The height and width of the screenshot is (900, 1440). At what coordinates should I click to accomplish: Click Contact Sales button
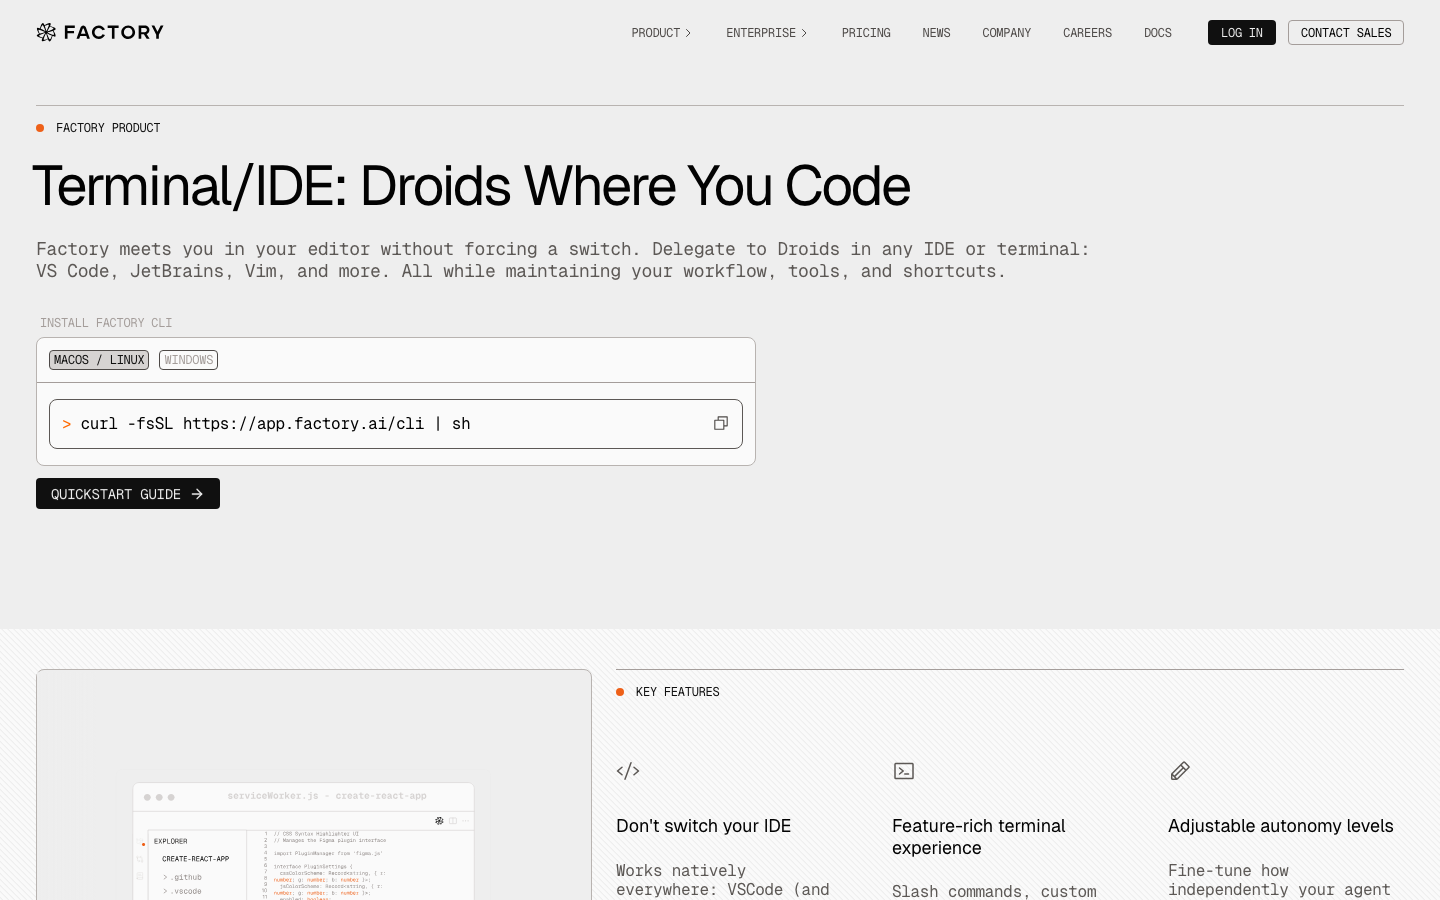coord(1346,33)
